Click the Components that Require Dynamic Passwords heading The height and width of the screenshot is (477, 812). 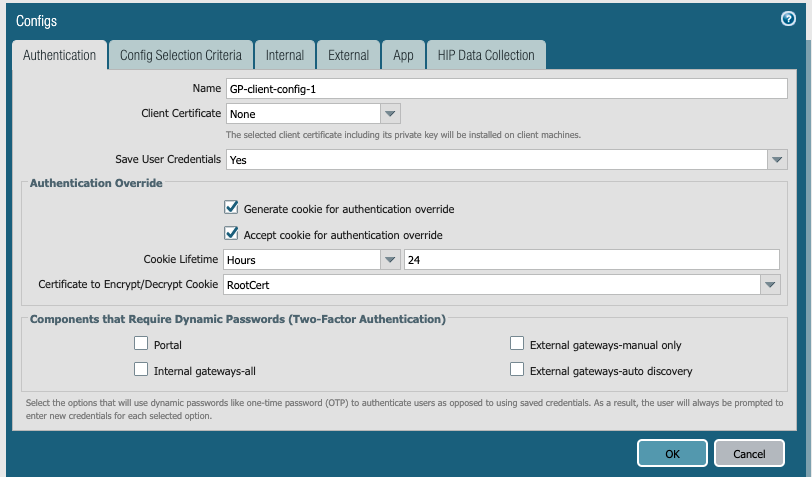[x=238, y=319]
